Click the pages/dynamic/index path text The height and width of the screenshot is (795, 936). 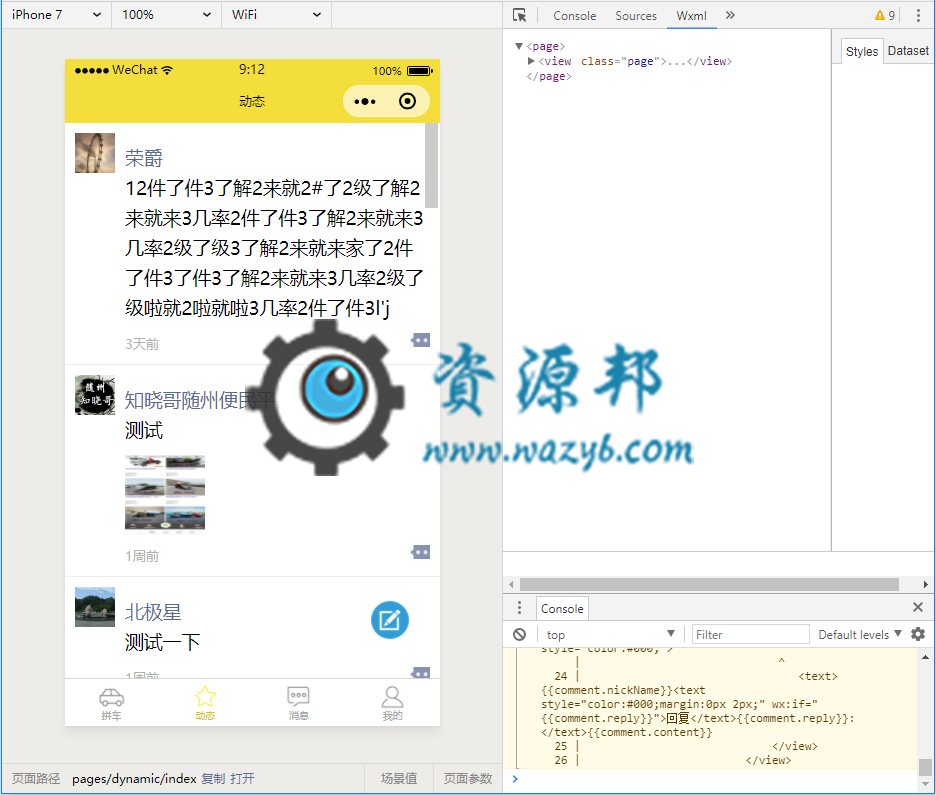[x=134, y=778]
